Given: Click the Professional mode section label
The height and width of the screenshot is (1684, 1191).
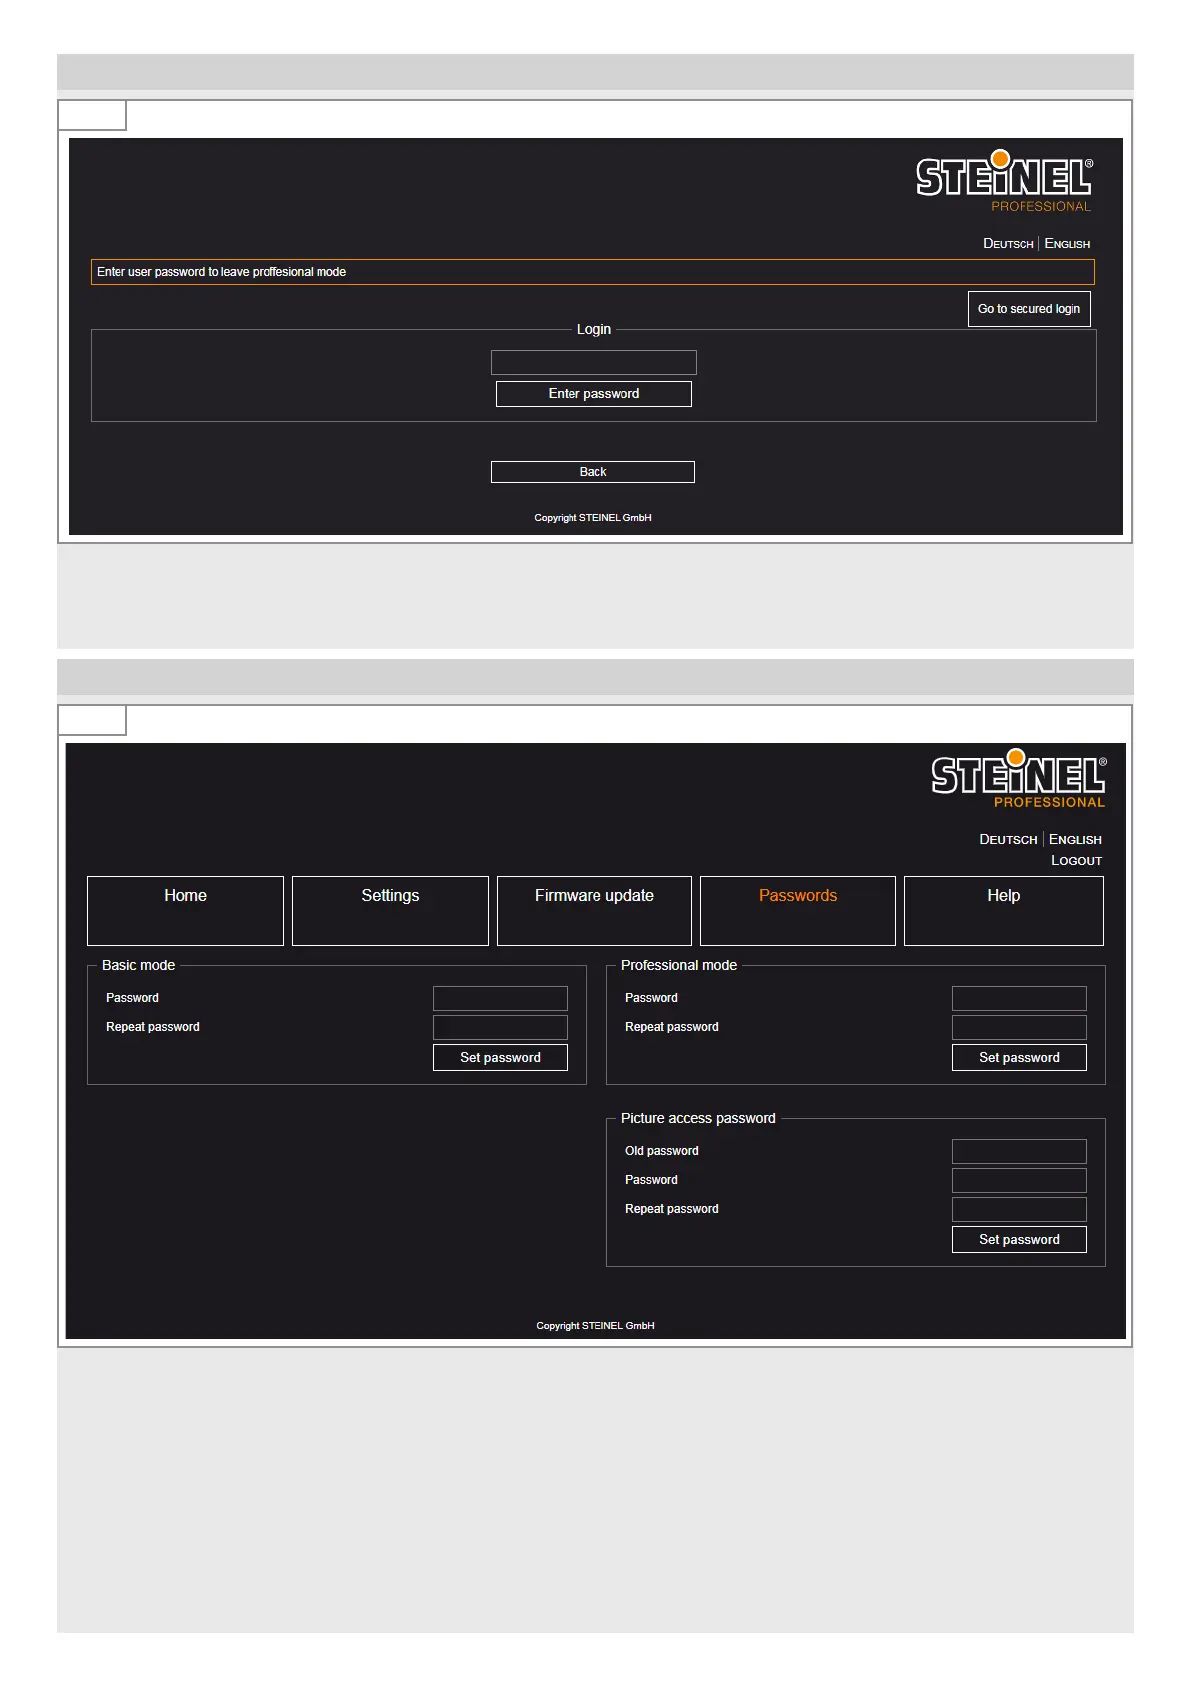Looking at the screenshot, I should point(679,966).
